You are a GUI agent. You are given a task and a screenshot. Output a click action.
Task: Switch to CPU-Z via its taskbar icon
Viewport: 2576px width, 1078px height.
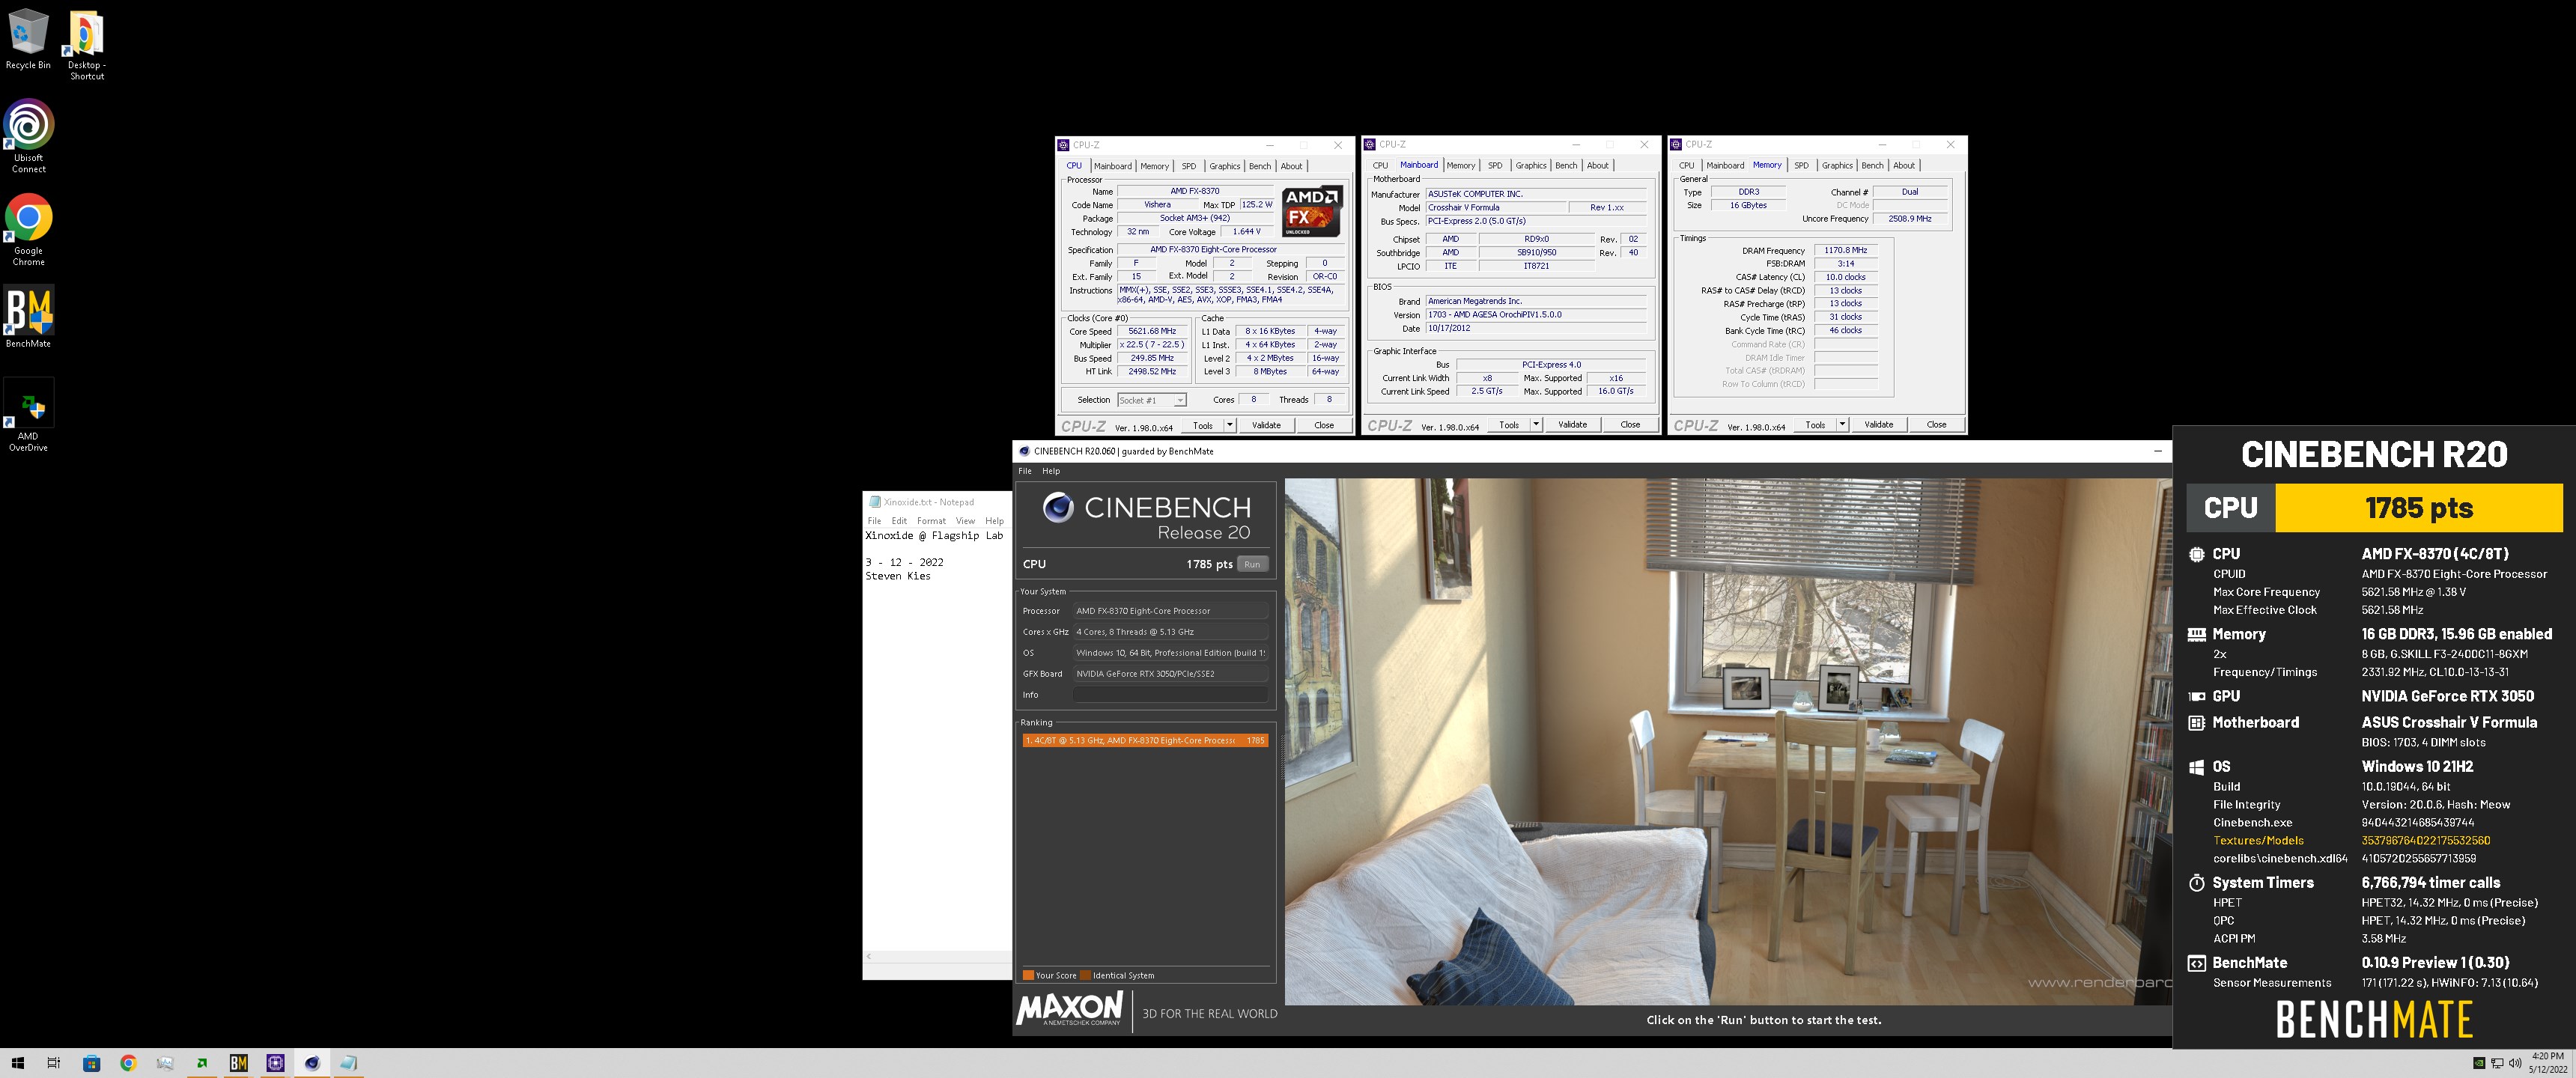pyautogui.click(x=275, y=1063)
